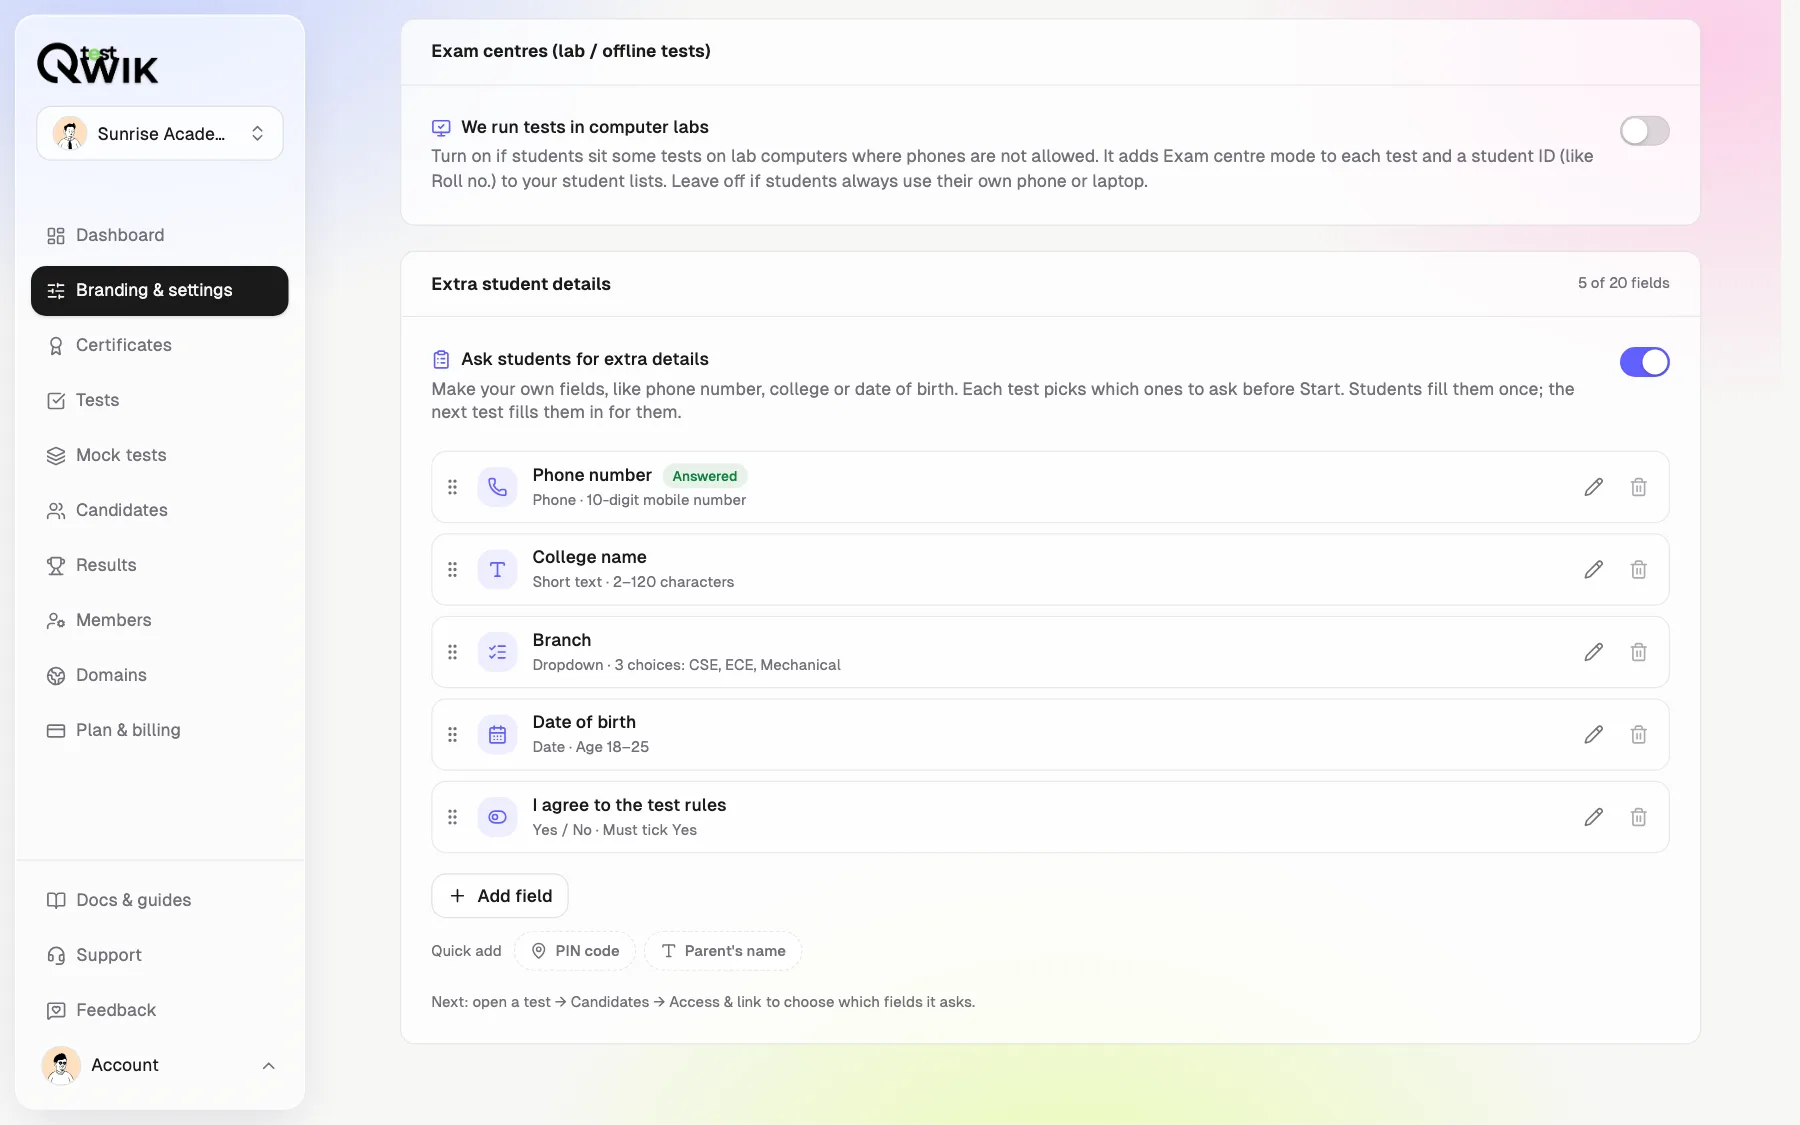The image size is (1800, 1125).
Task: Edit the Phone number field
Action: (x=1594, y=487)
